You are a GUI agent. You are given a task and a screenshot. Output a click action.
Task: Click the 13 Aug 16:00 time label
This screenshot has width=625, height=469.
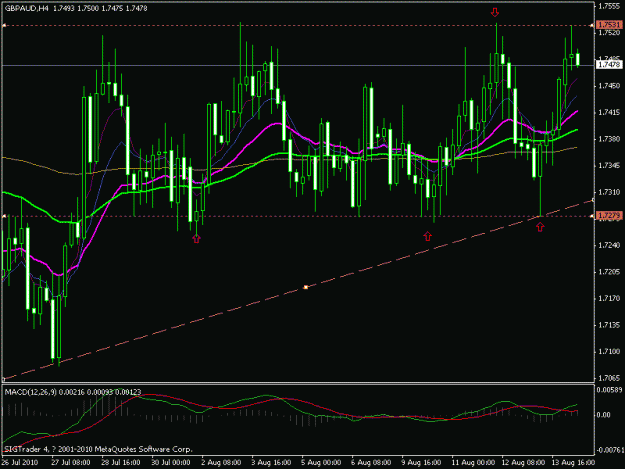pyautogui.click(x=574, y=462)
